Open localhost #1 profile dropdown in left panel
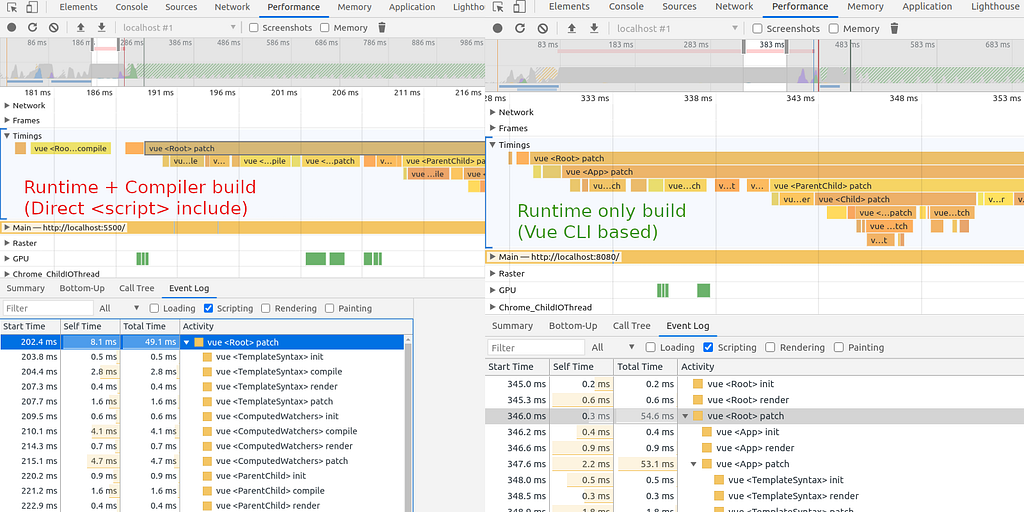This screenshot has height=512, width=1024. 179,27
